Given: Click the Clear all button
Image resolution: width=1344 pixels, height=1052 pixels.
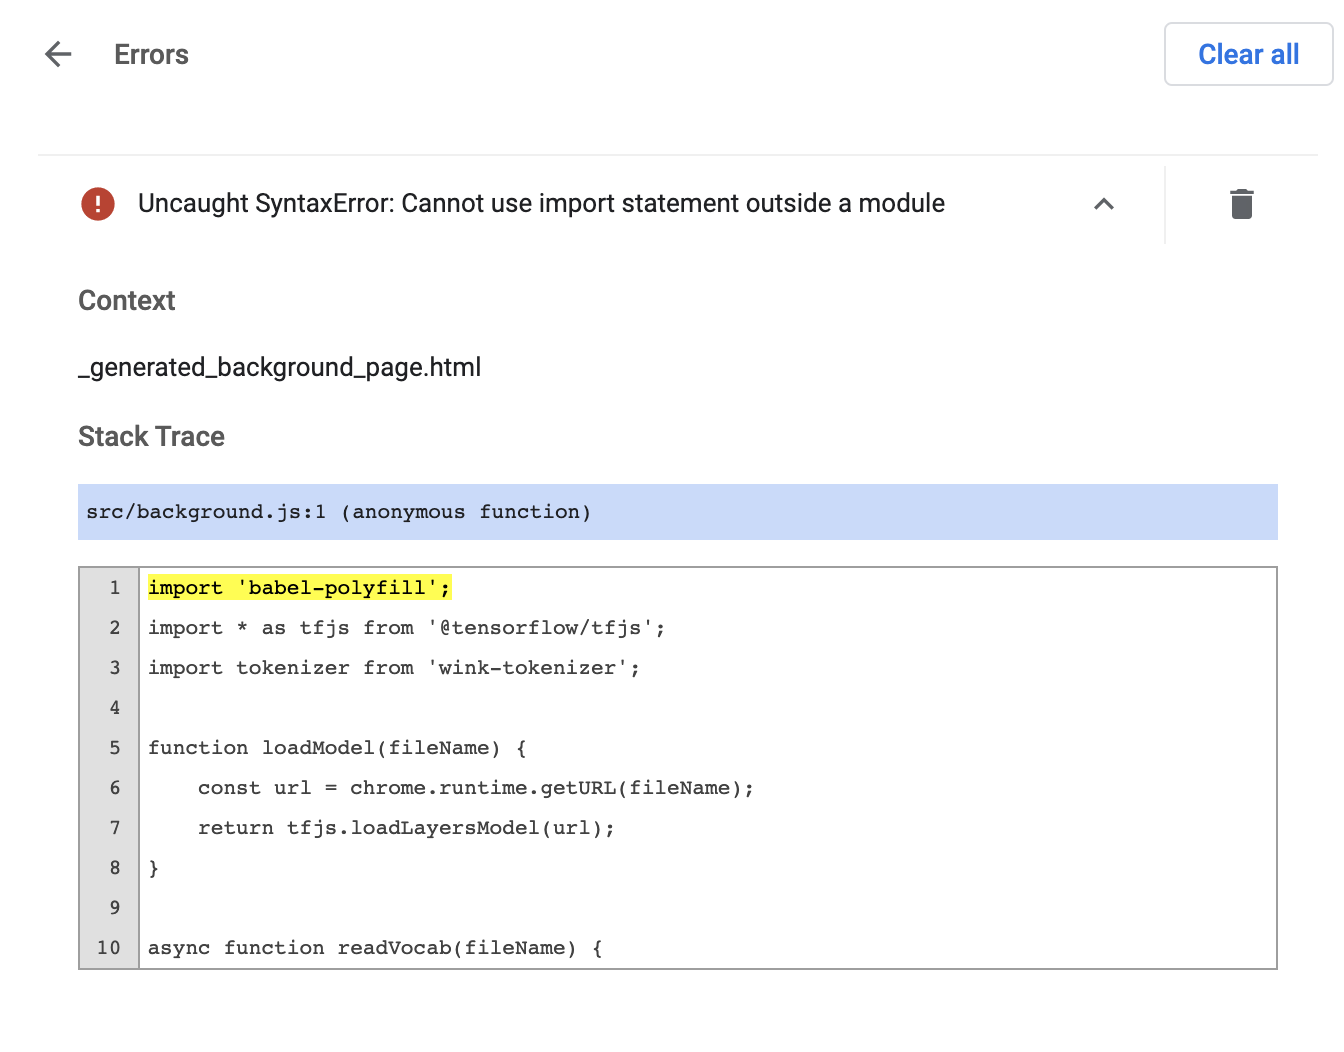Looking at the screenshot, I should coord(1248,54).
